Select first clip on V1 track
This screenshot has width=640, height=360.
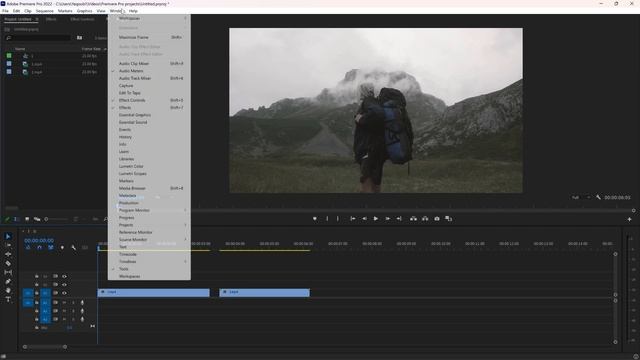point(153,292)
